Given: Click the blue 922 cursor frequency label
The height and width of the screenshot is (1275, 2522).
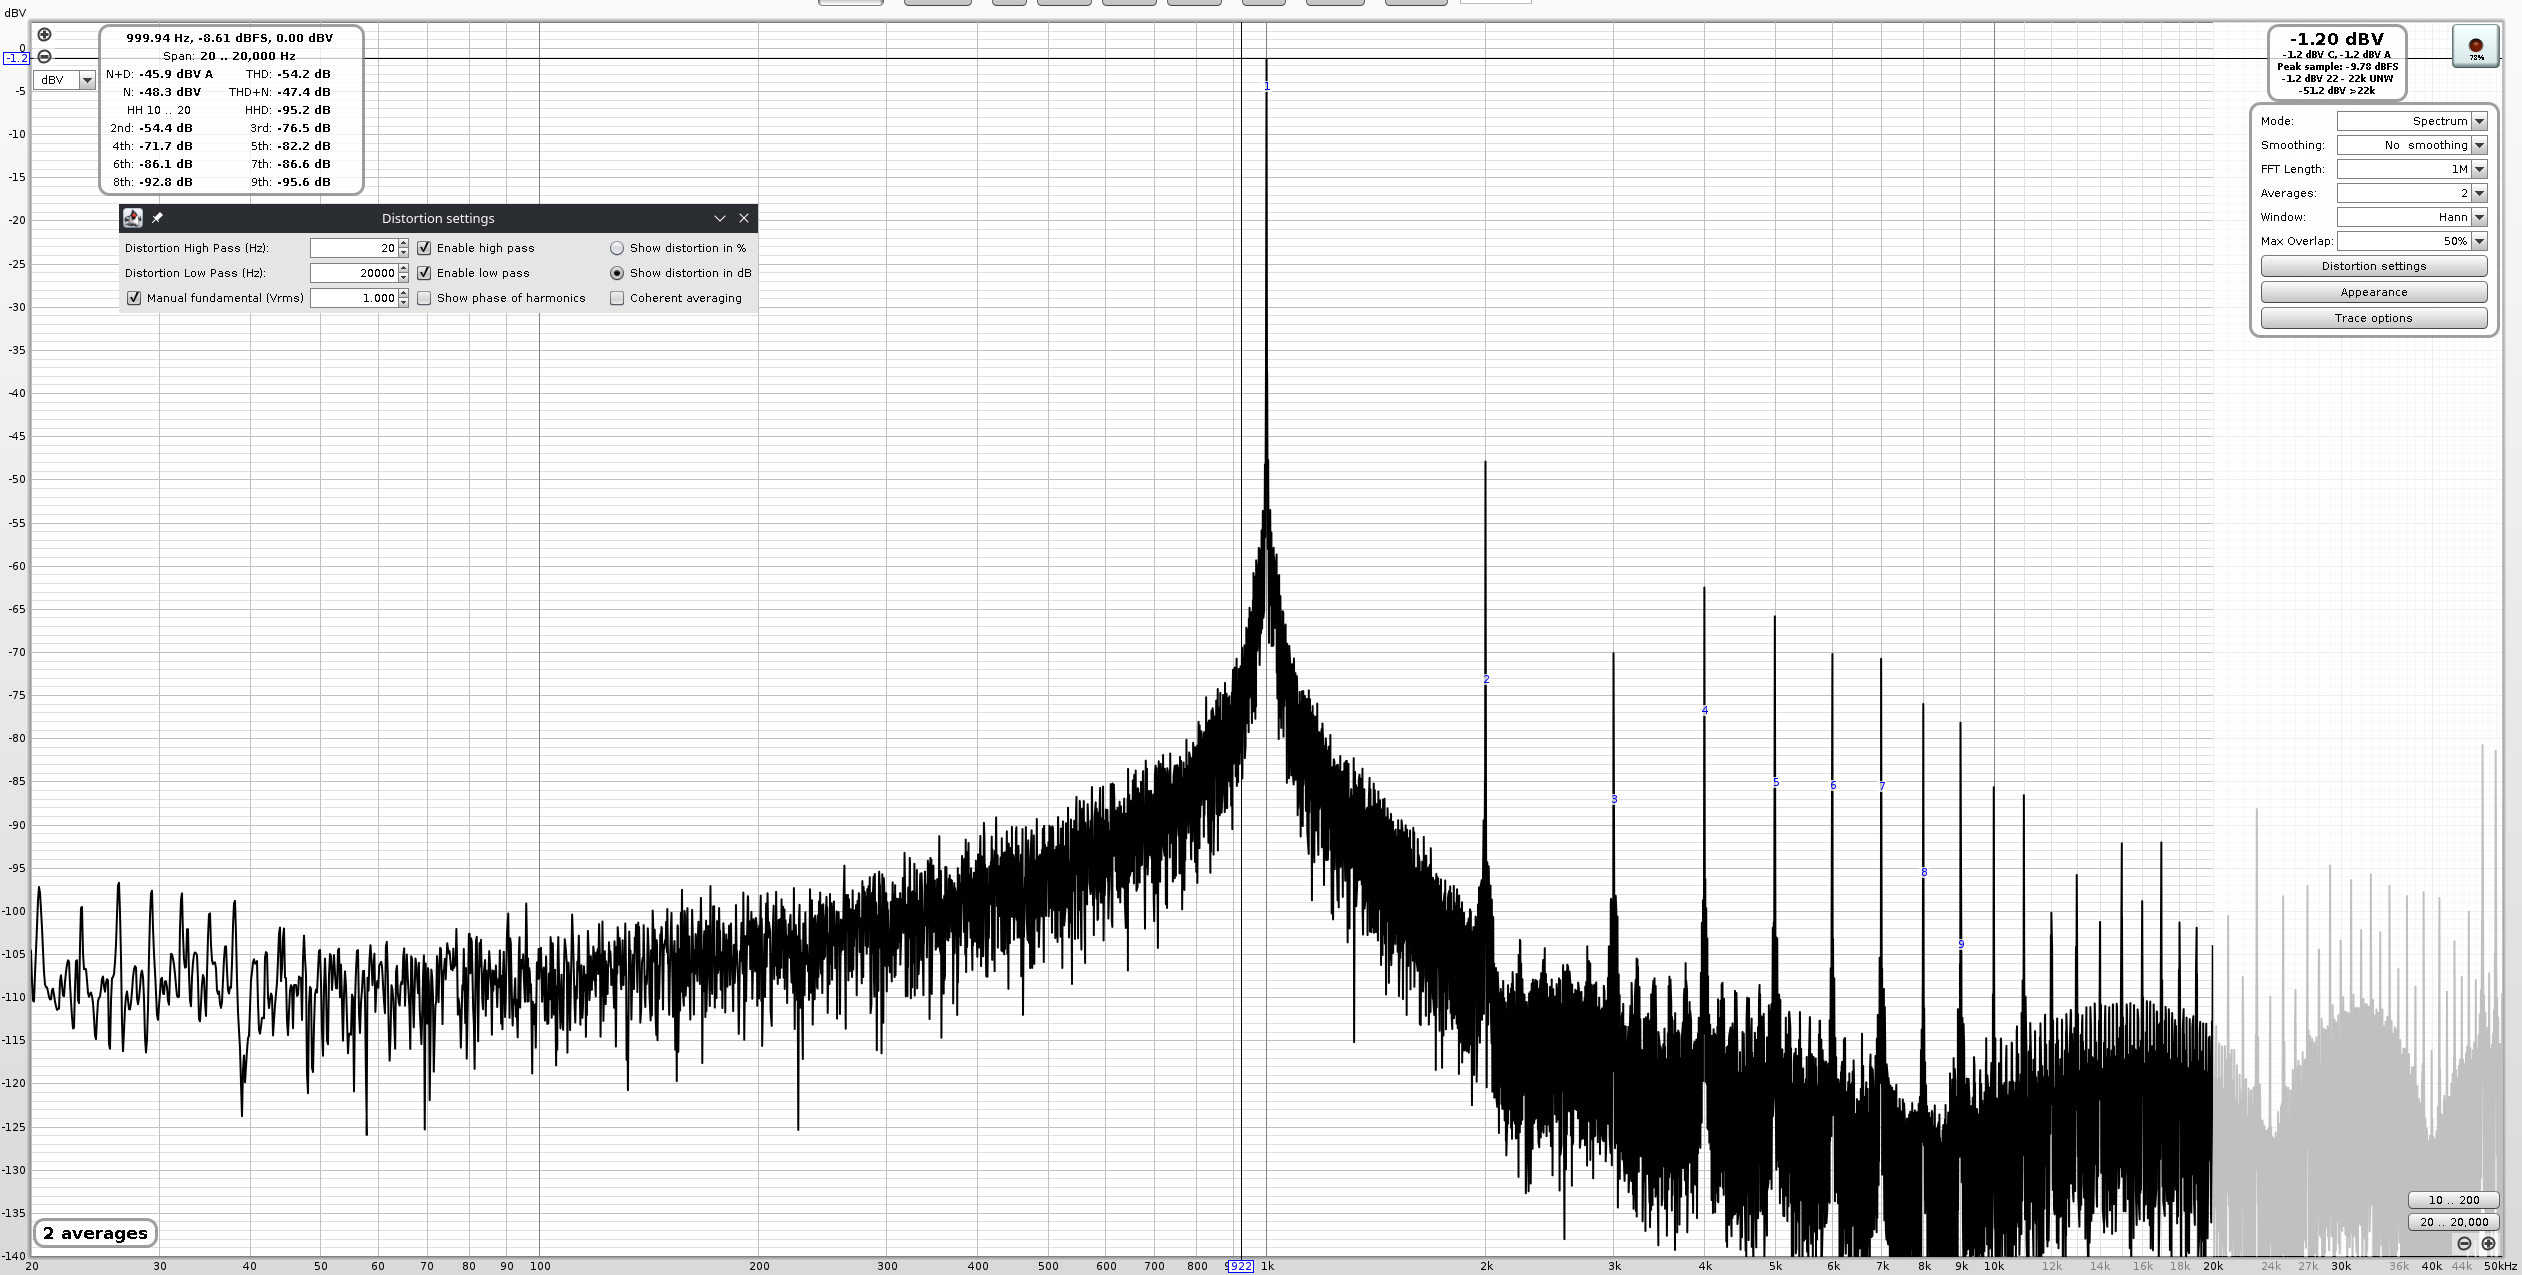Looking at the screenshot, I should (1239, 1266).
